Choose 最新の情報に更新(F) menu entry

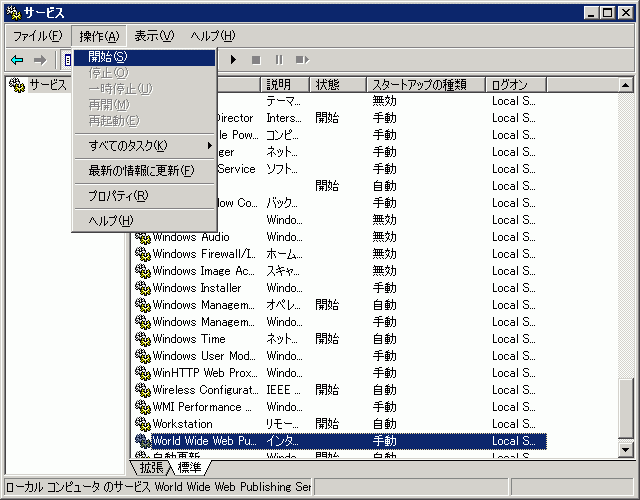coord(144,171)
